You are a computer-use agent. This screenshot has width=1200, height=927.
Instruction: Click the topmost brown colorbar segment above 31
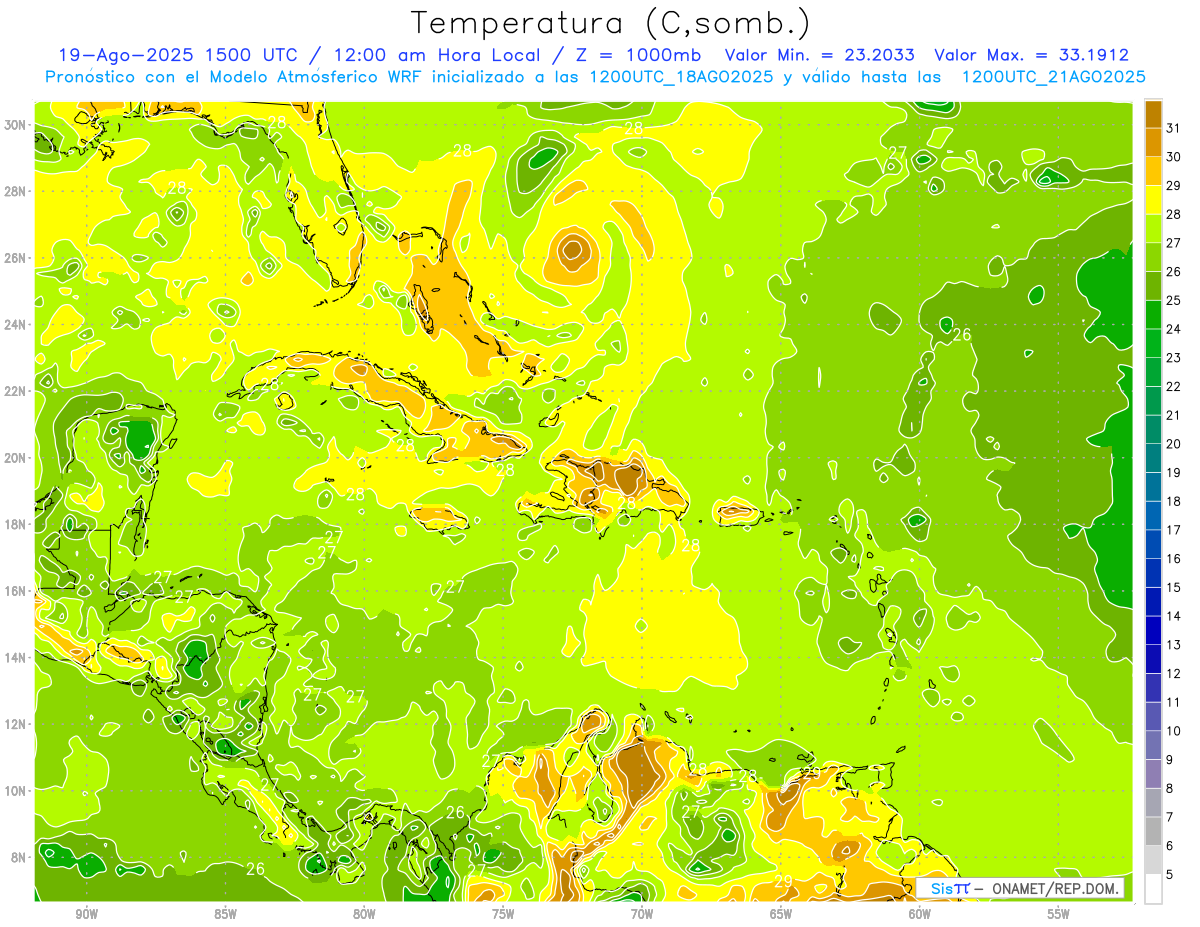pyautogui.click(x=1153, y=114)
